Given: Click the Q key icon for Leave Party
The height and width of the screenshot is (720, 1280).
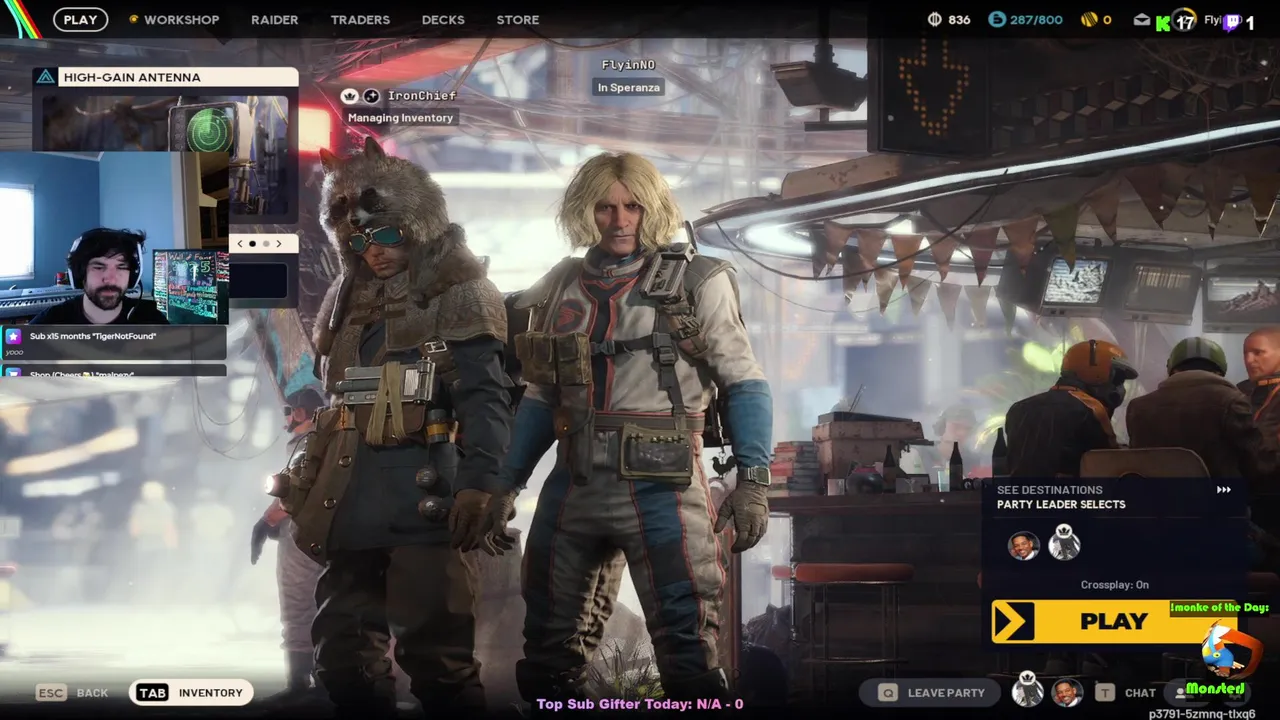Looking at the screenshot, I should [888, 692].
